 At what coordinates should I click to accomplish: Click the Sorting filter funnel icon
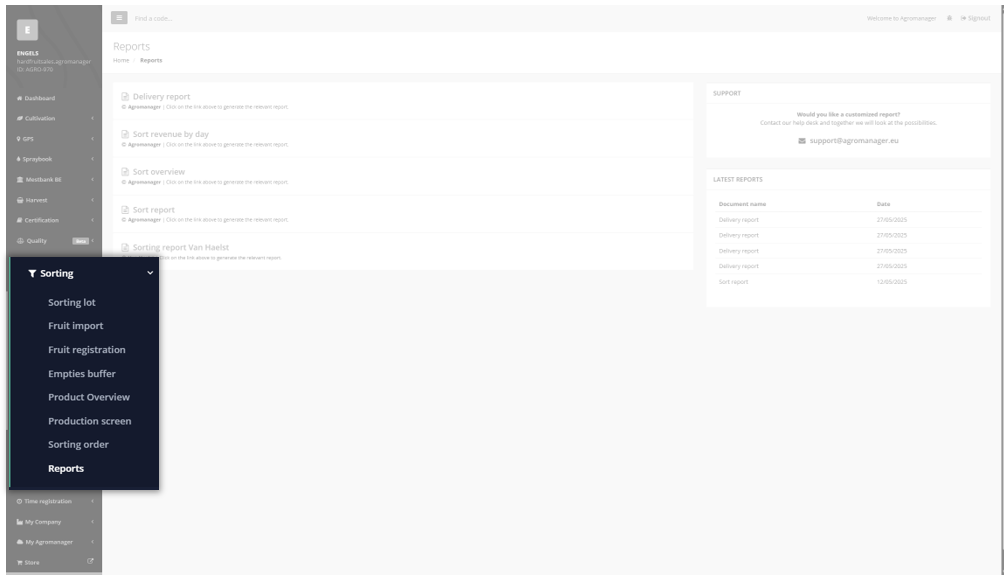pyautogui.click(x=32, y=273)
